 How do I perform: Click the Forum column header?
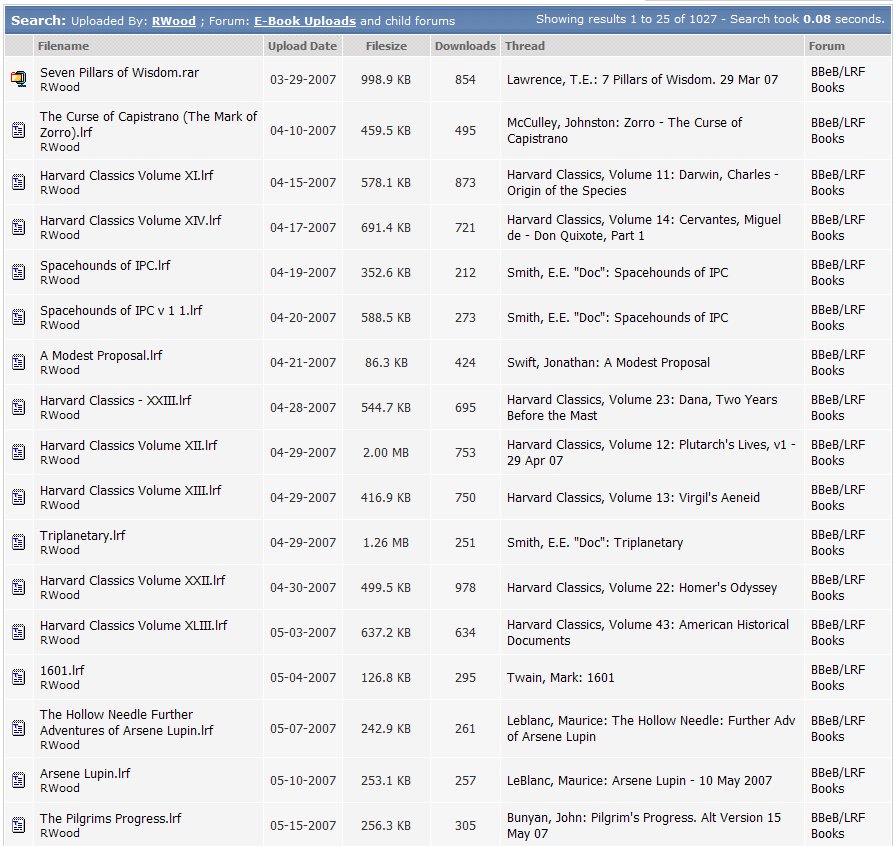click(x=827, y=46)
